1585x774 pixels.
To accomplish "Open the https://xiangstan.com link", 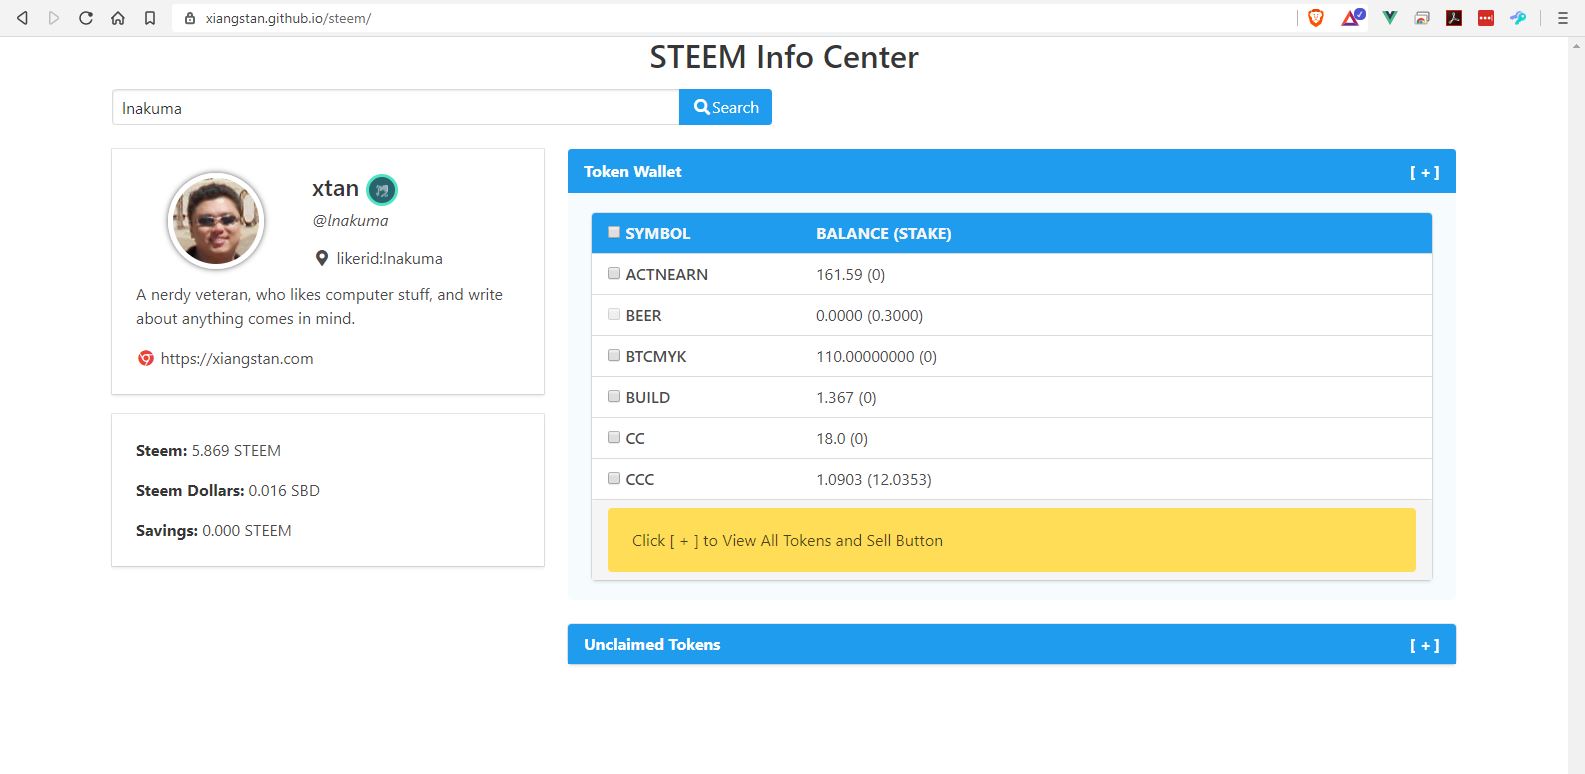I will pos(237,358).
